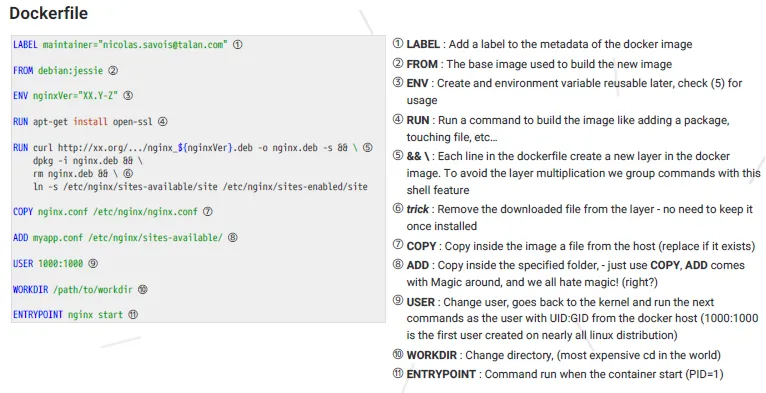Click callout marker 8 after sites-available path

233,238
